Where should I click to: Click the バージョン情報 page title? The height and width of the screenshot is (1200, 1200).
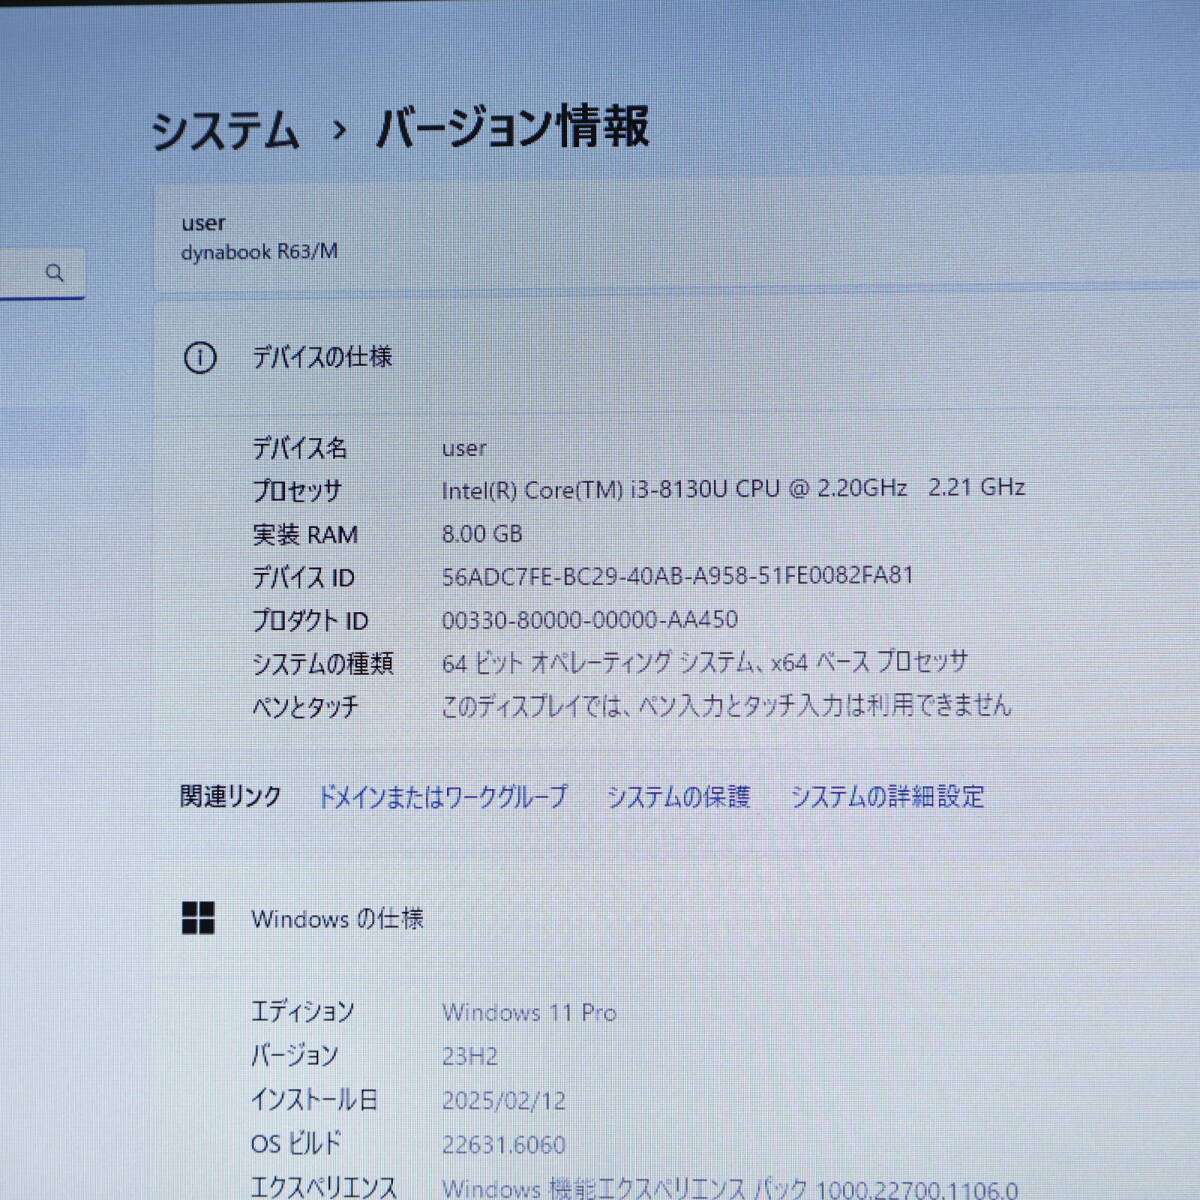point(512,128)
